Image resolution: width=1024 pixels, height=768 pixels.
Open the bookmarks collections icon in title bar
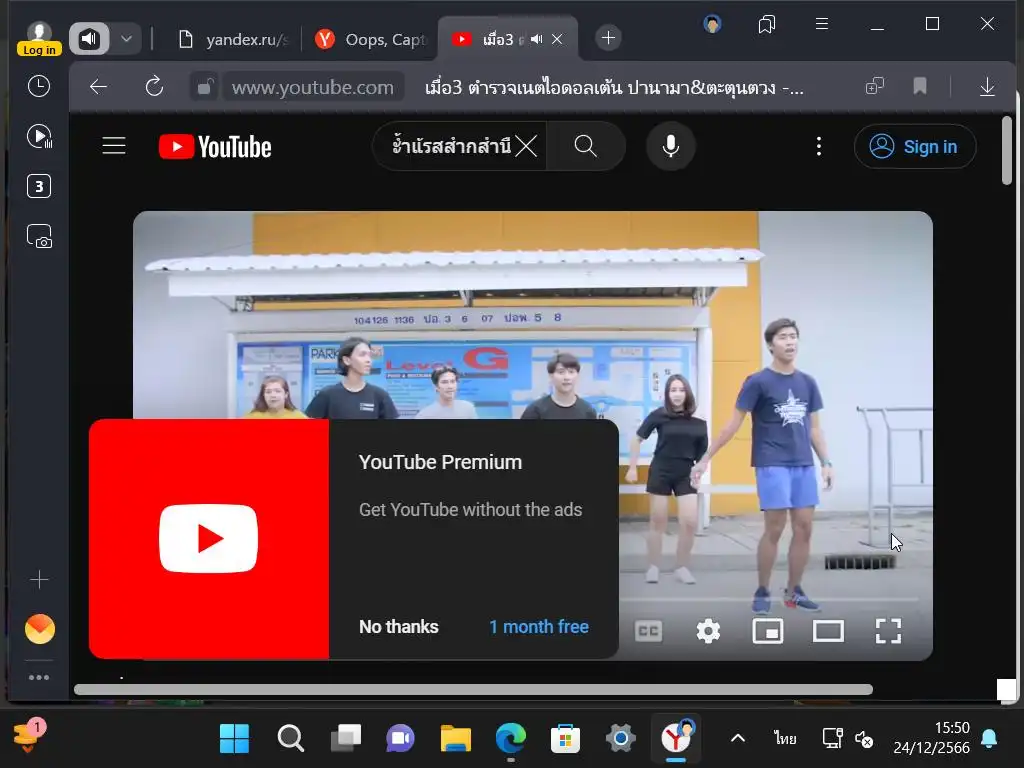(x=767, y=24)
